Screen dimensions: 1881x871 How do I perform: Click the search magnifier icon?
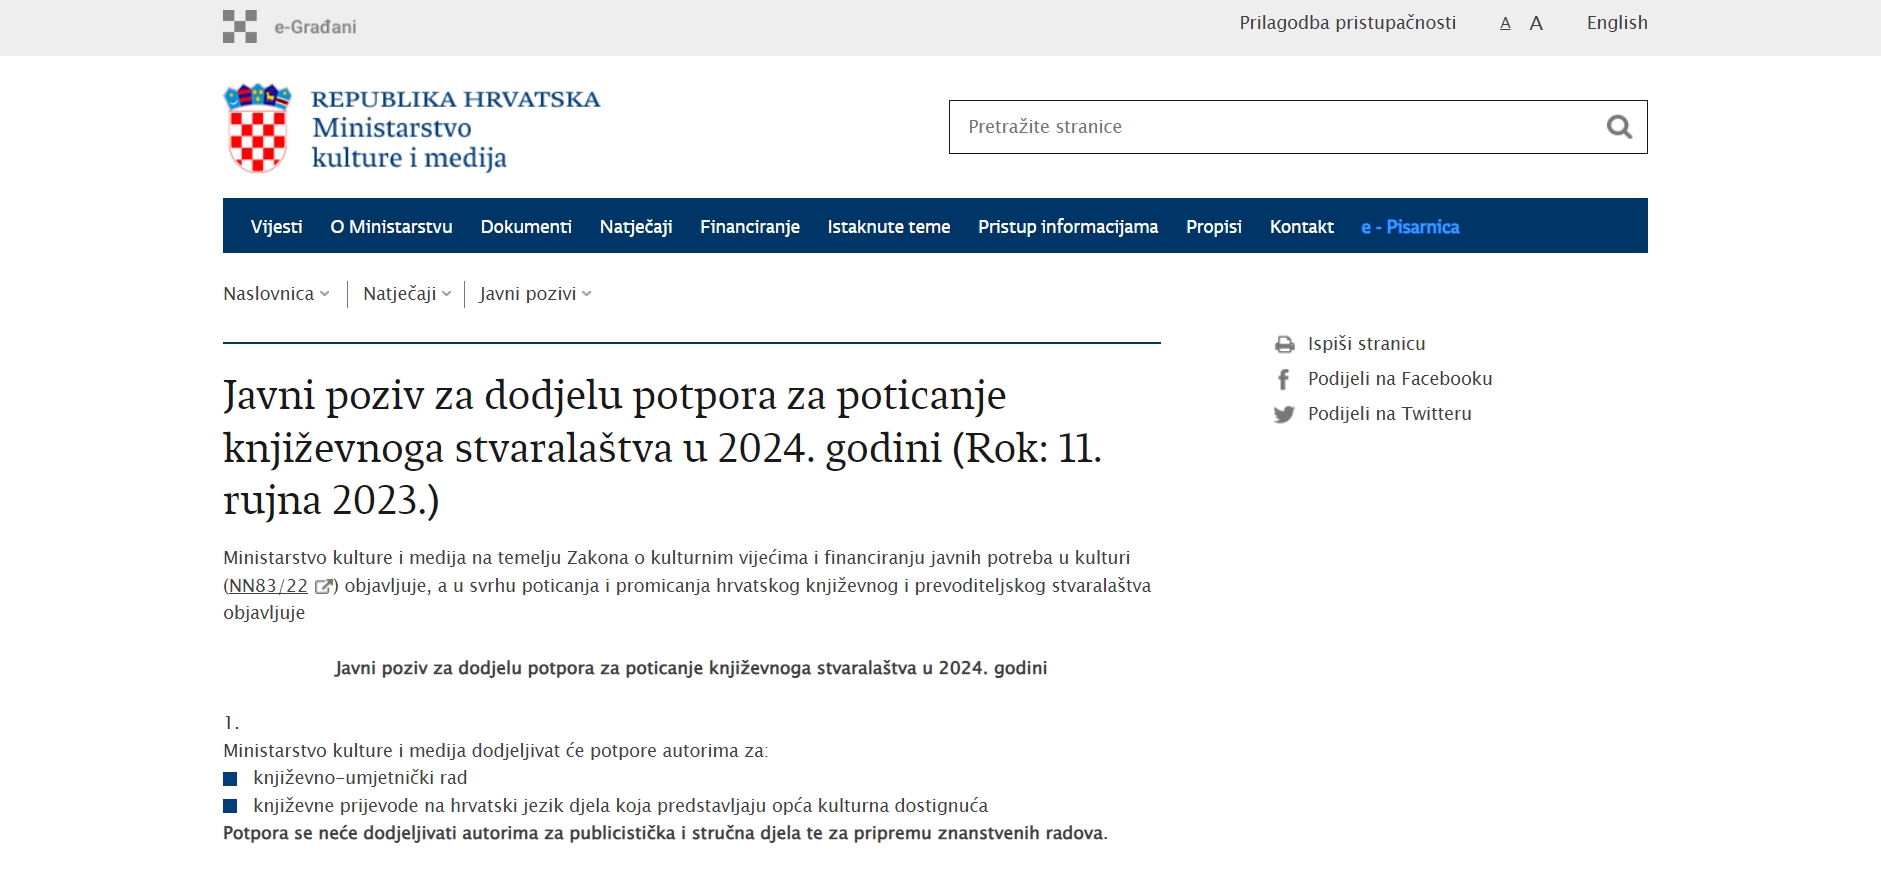pyautogui.click(x=1618, y=127)
